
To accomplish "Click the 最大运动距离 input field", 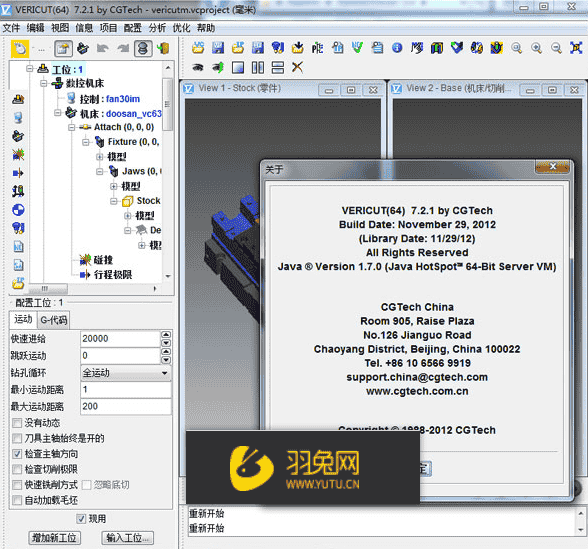I will (126, 406).
